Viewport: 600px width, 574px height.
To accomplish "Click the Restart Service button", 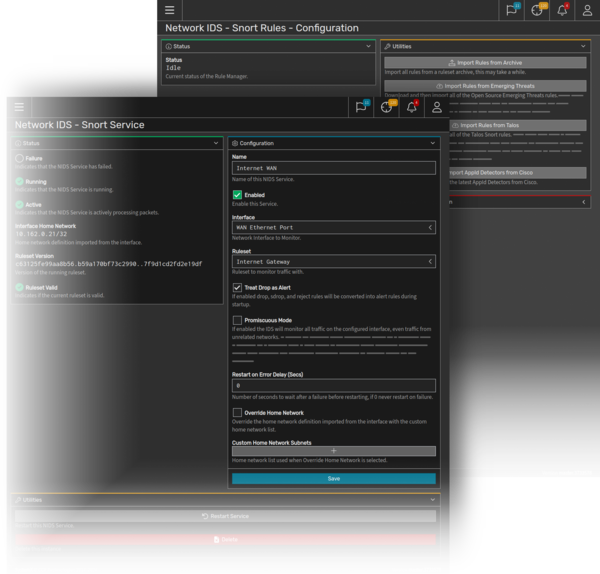I will pos(225,516).
